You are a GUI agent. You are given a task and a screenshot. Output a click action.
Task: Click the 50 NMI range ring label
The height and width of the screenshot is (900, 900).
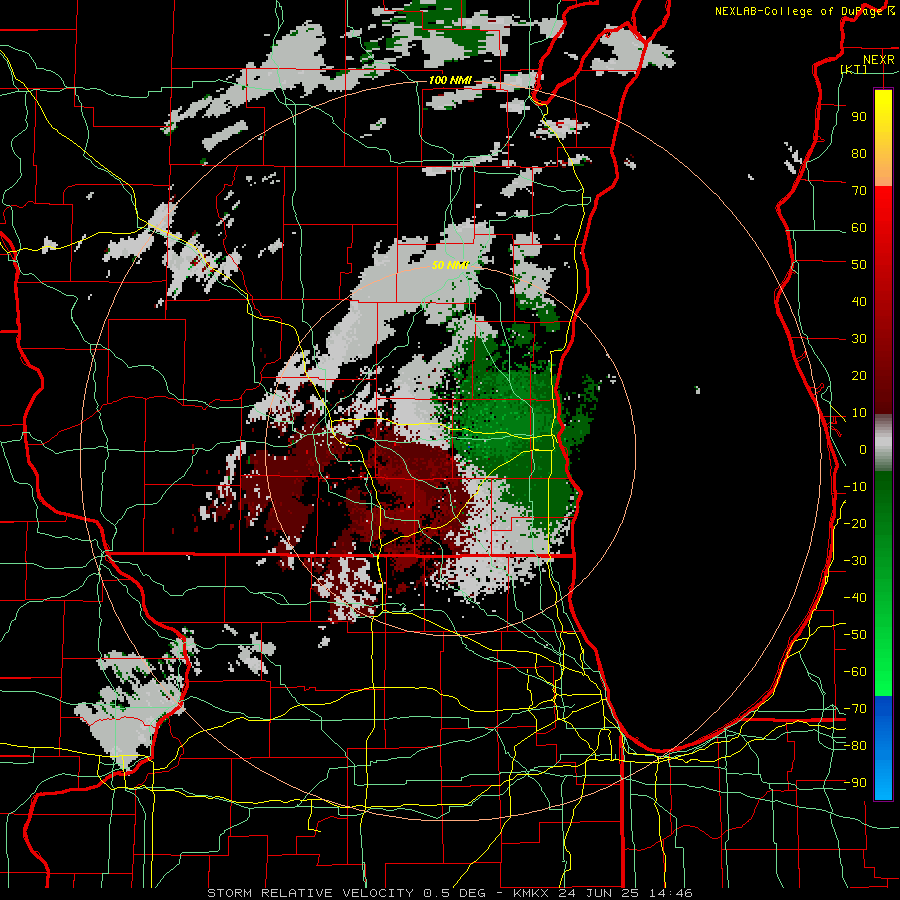click(451, 265)
